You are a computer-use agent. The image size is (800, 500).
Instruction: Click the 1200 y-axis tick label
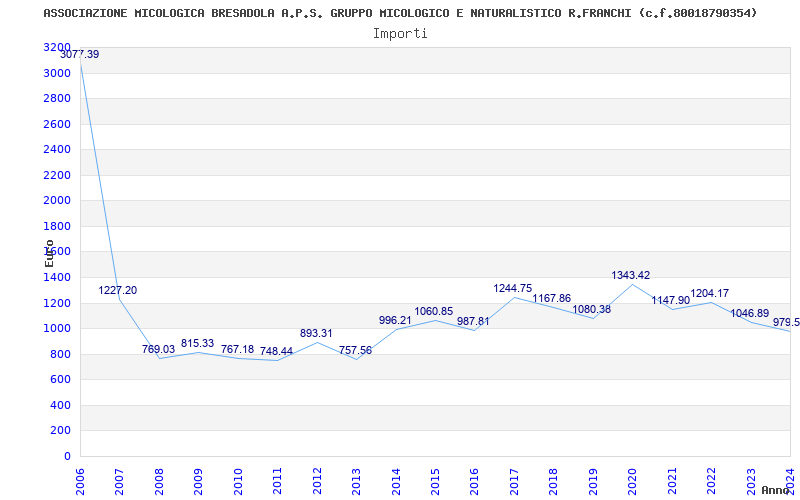pyautogui.click(x=57, y=303)
